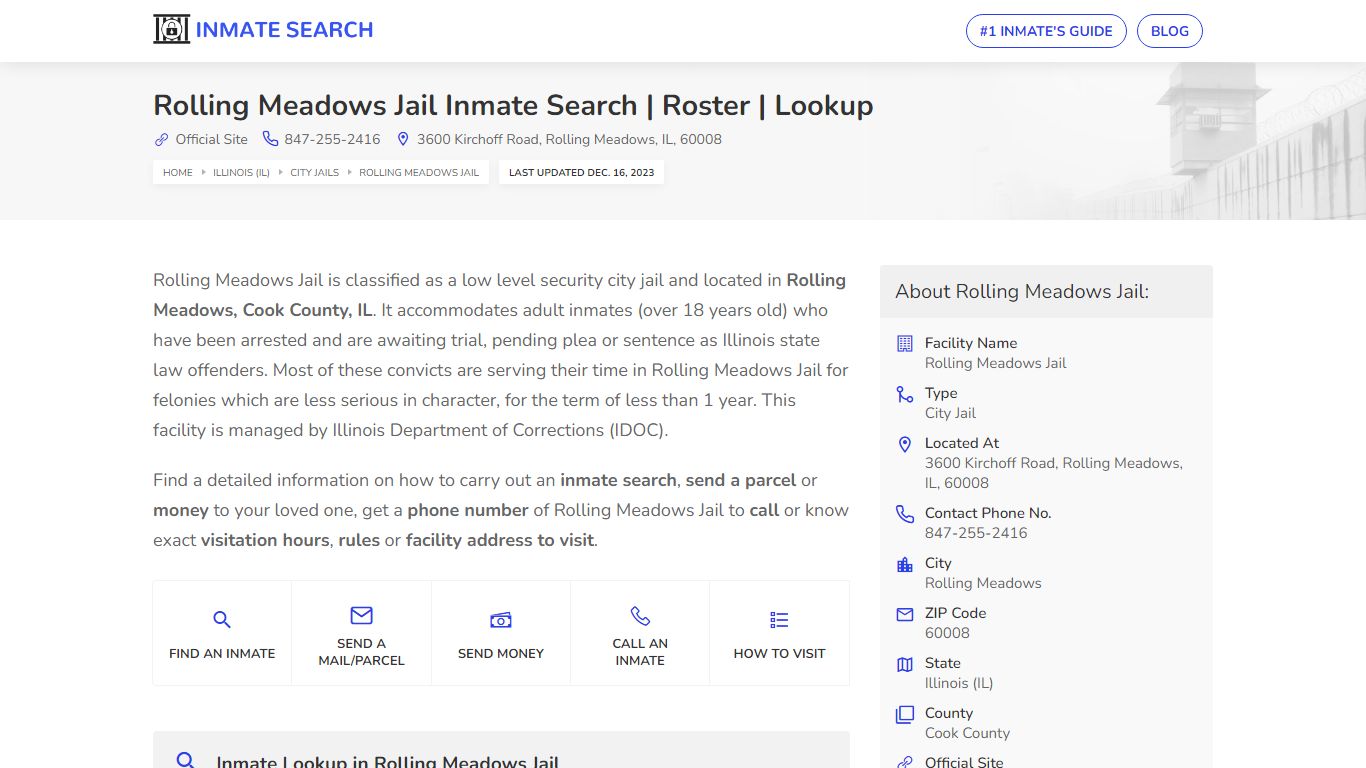Click the Contact Phone No. label in sidebar
1366x768 pixels.
[x=988, y=513]
